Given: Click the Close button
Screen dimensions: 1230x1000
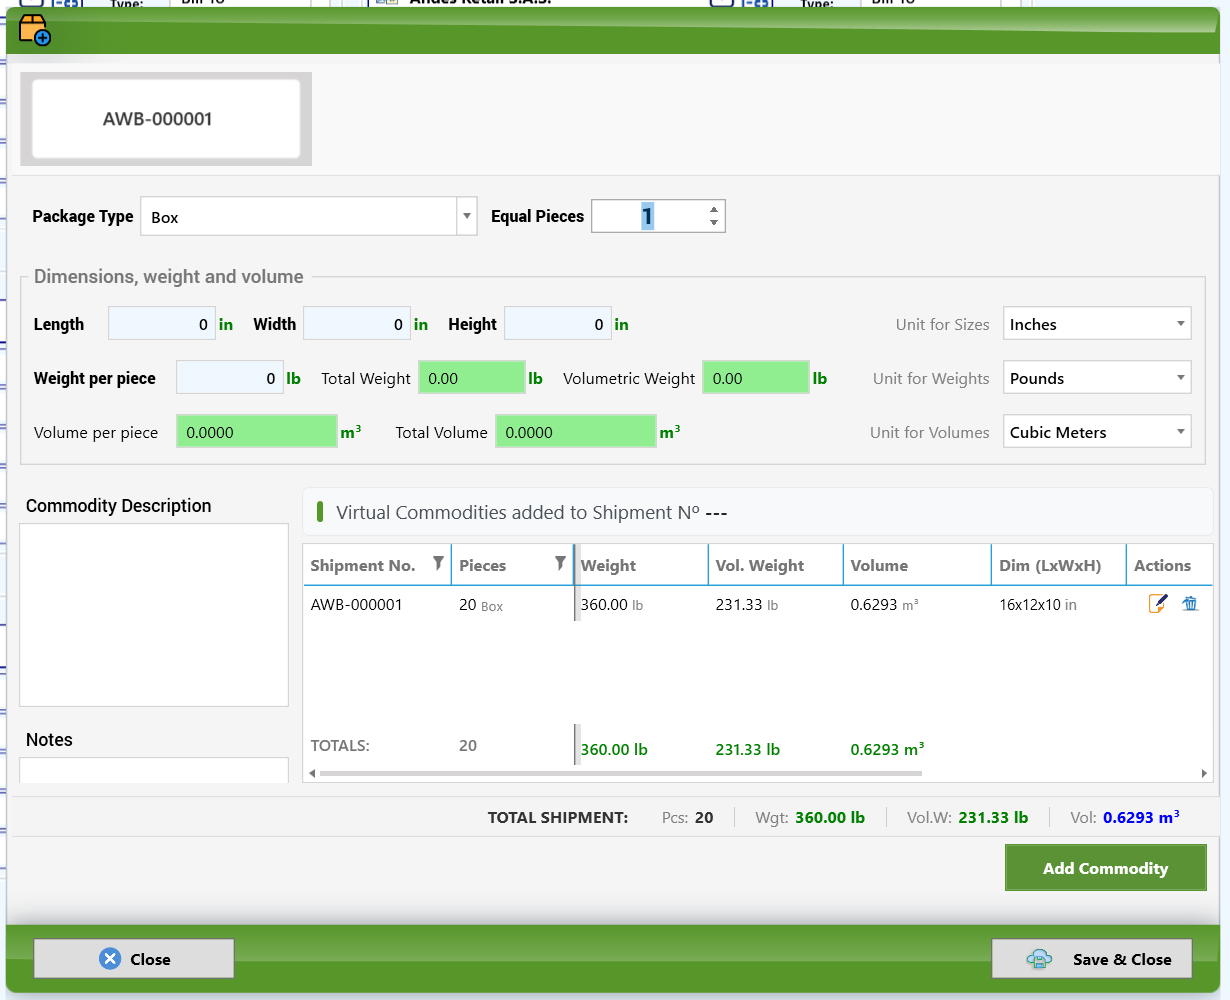Looking at the screenshot, I should [x=134, y=959].
